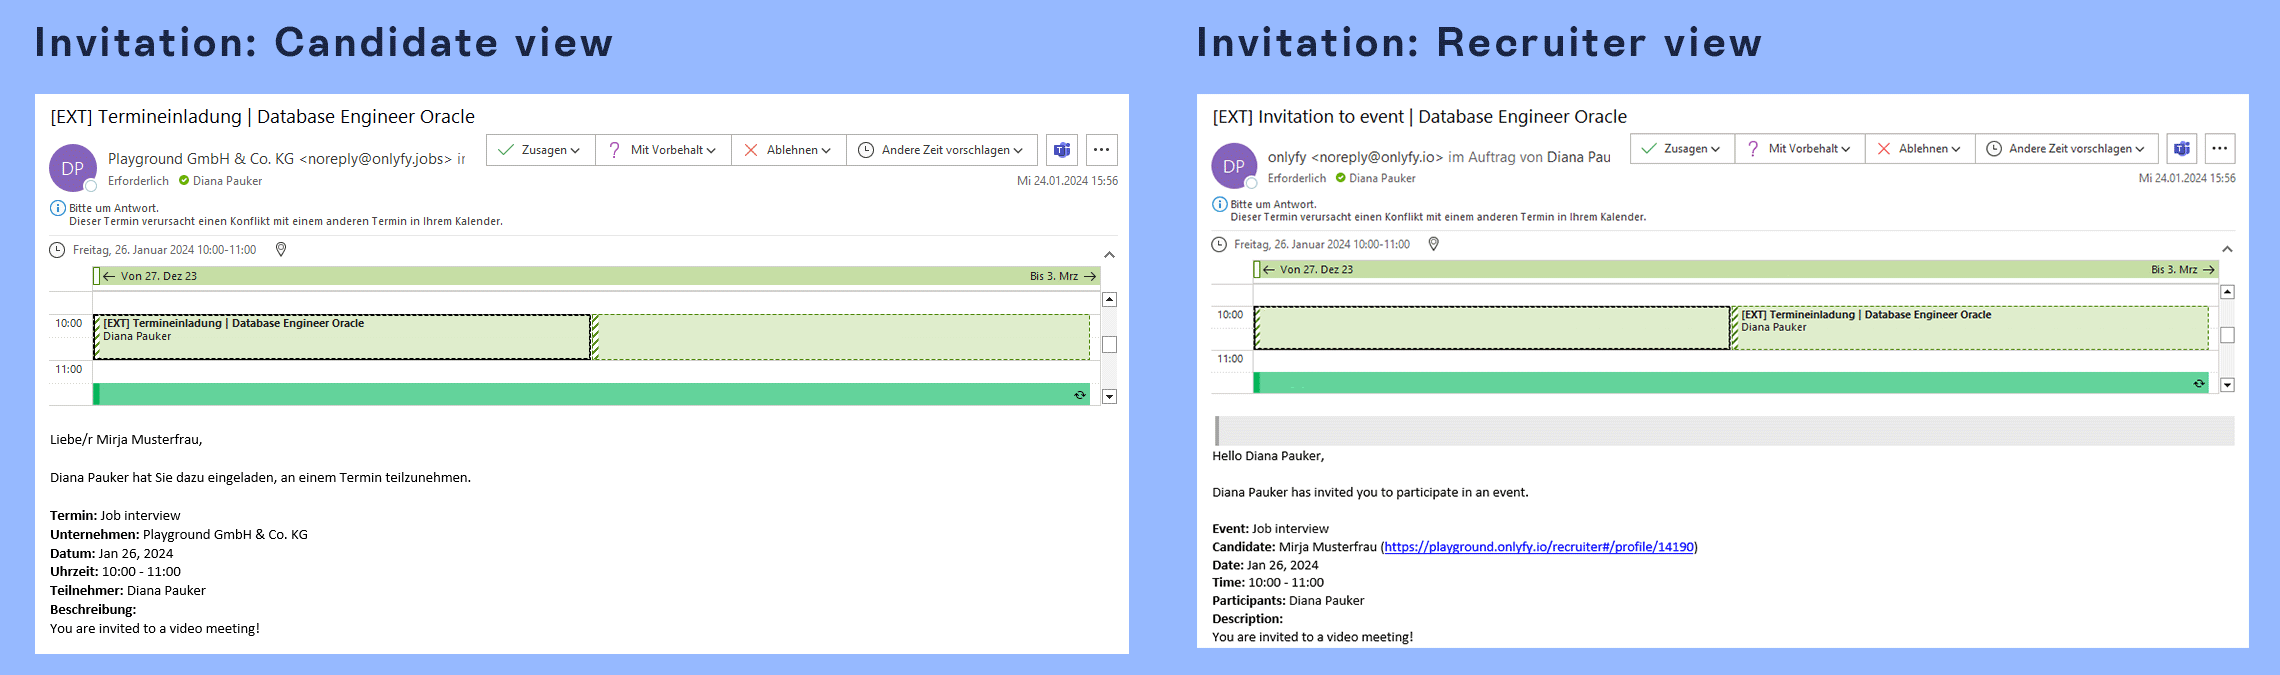Click the three-dots more actions in candidate view
Image resolution: width=2280 pixels, height=675 pixels.
tap(1101, 150)
